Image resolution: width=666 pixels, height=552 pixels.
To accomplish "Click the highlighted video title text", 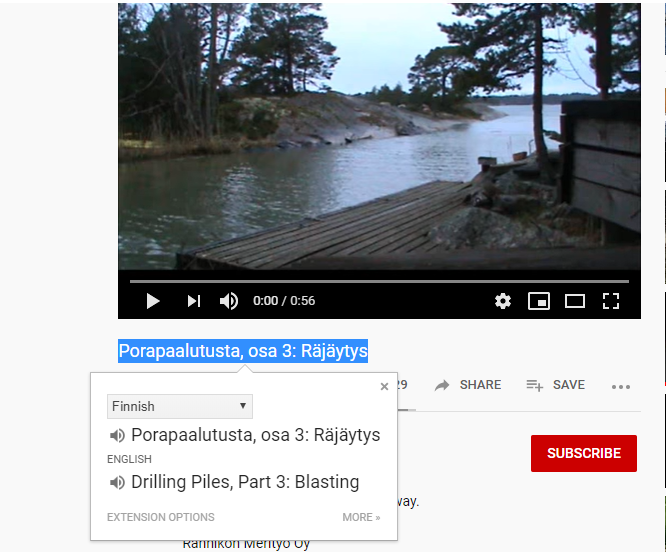I will (x=243, y=351).
